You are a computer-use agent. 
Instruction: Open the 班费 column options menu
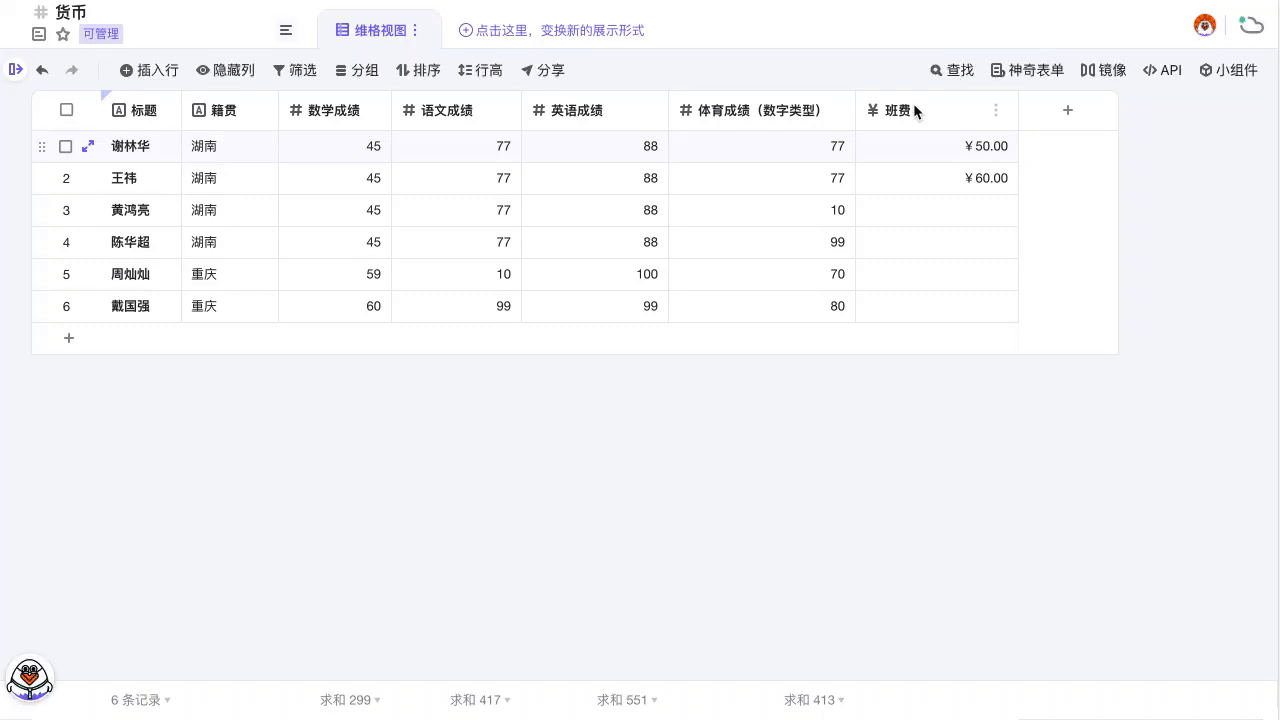pos(996,110)
